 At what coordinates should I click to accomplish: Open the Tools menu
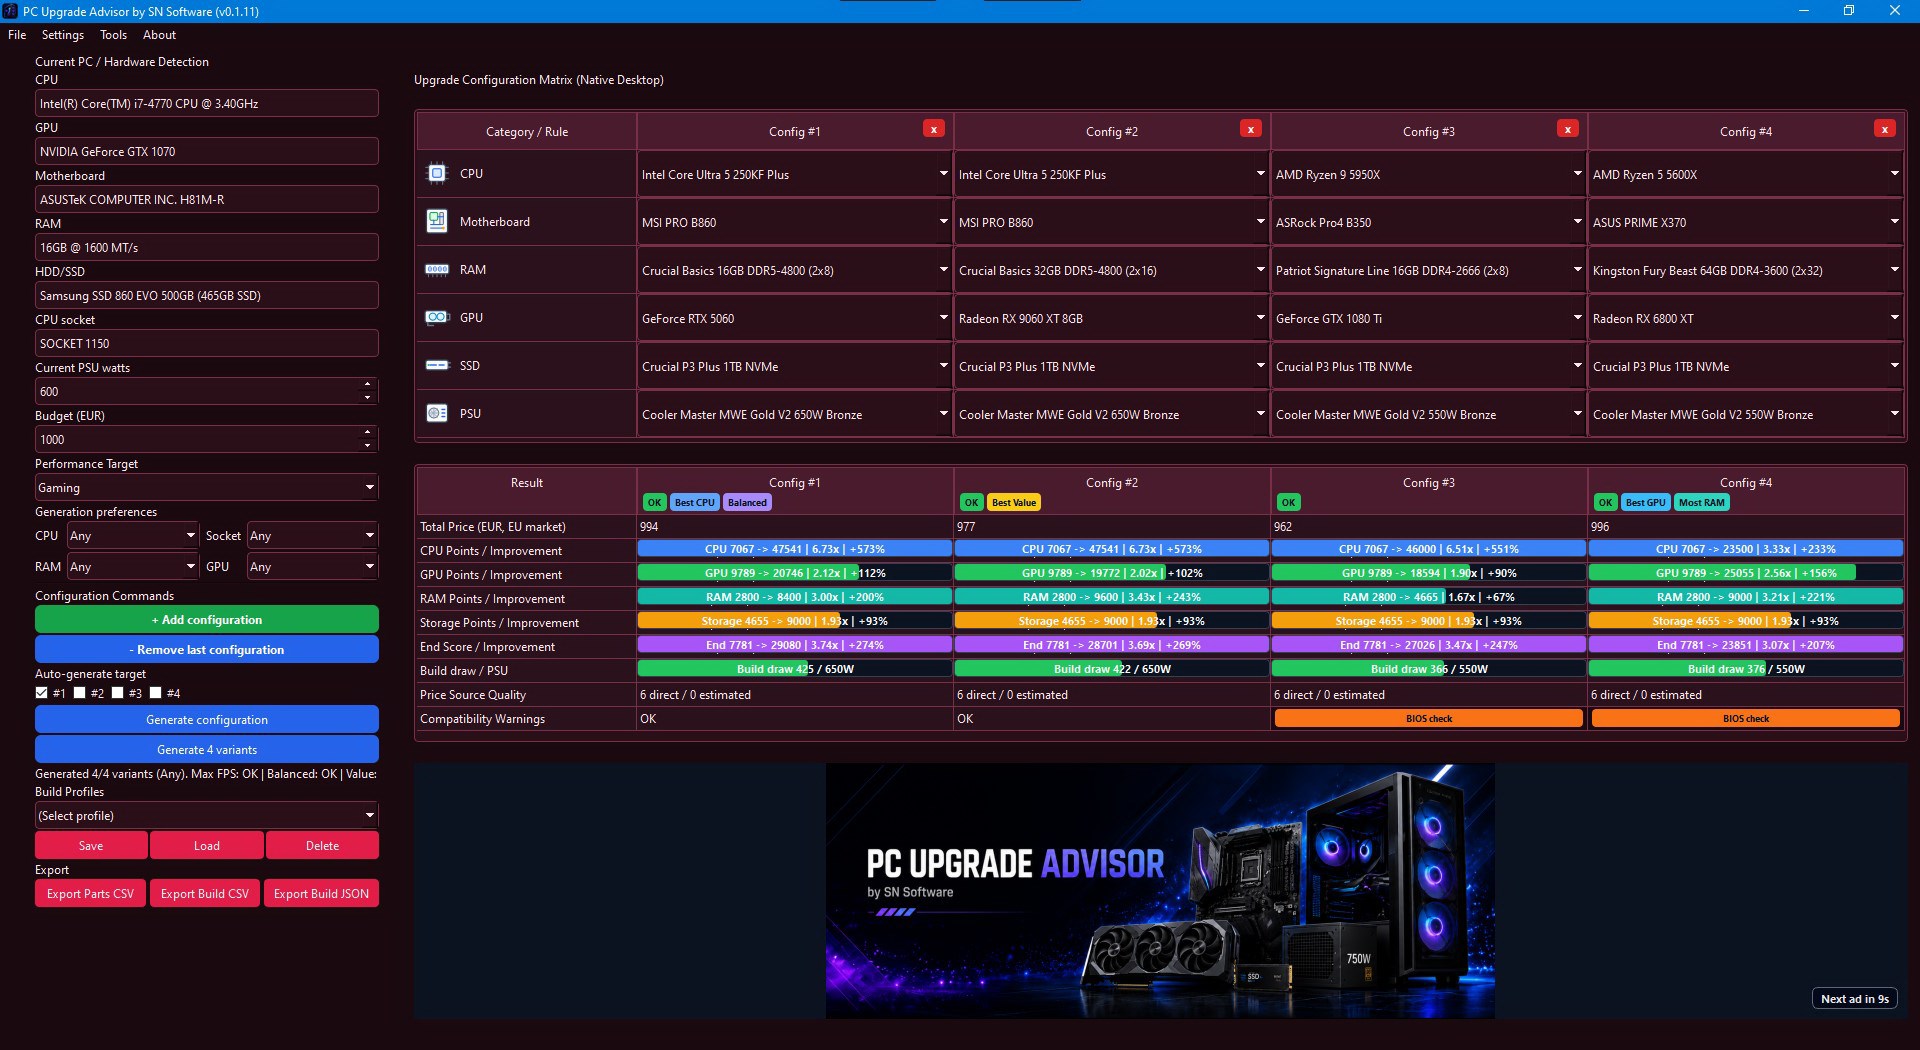tap(113, 35)
